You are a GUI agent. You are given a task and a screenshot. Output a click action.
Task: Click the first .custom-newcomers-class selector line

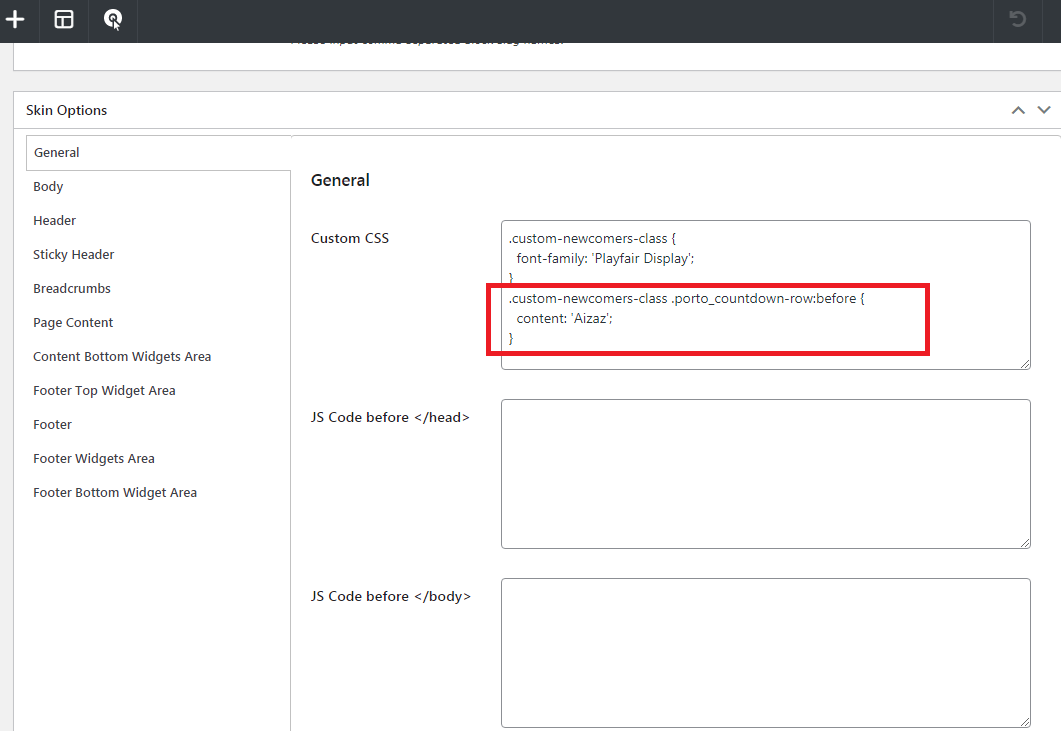(x=592, y=239)
